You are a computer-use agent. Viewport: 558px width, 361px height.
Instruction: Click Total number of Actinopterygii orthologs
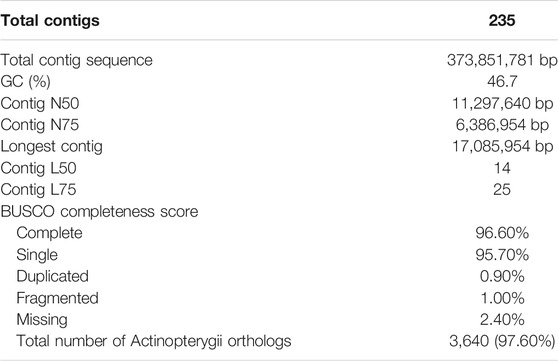154,341
